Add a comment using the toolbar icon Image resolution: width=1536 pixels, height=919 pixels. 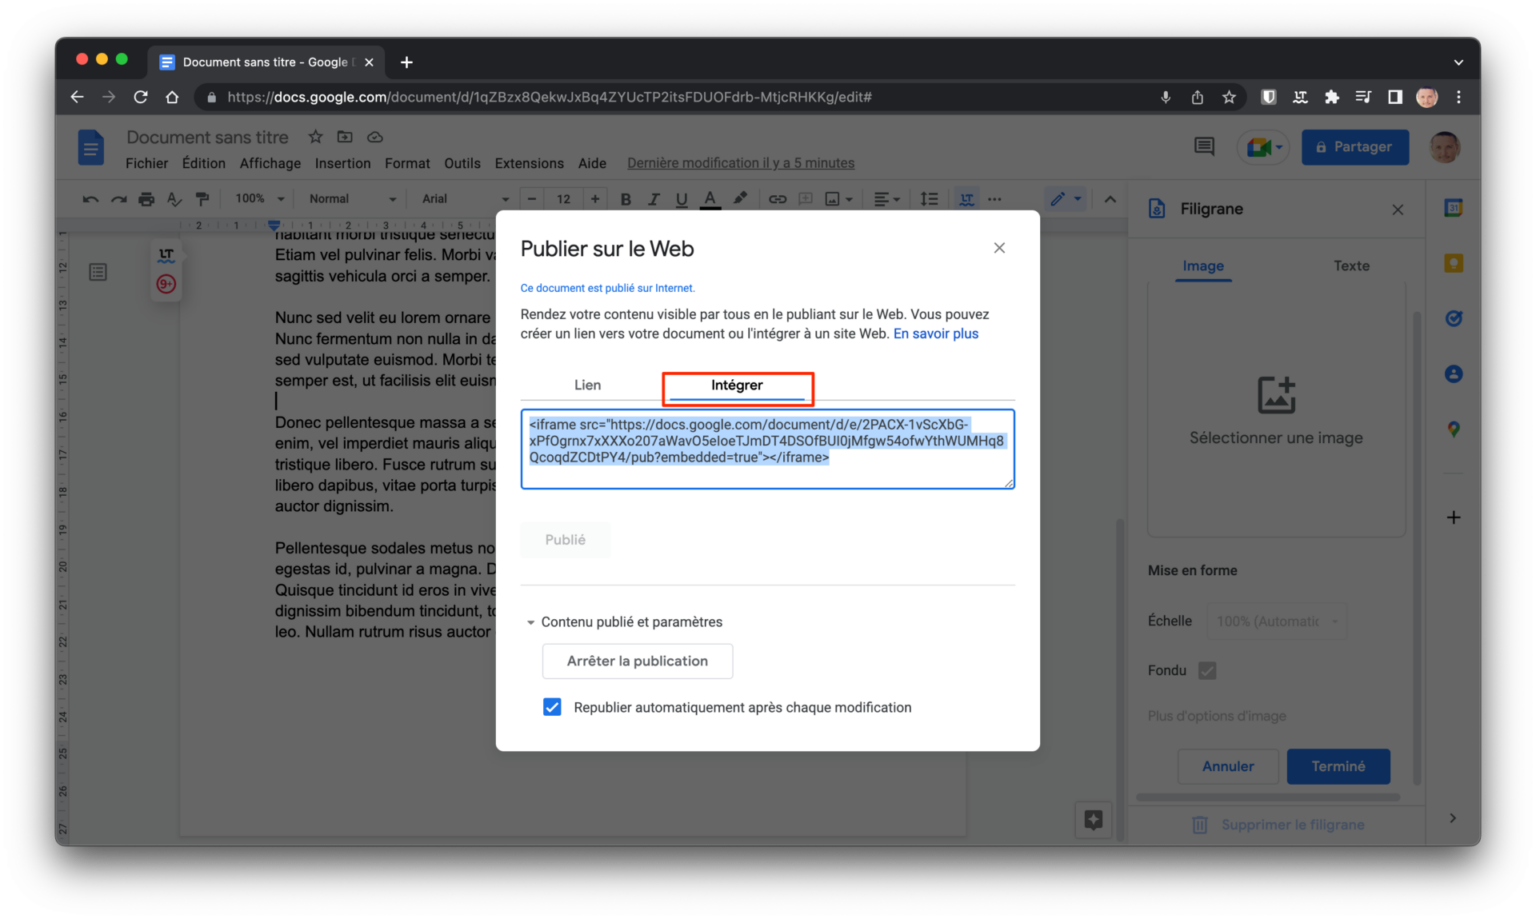(805, 198)
